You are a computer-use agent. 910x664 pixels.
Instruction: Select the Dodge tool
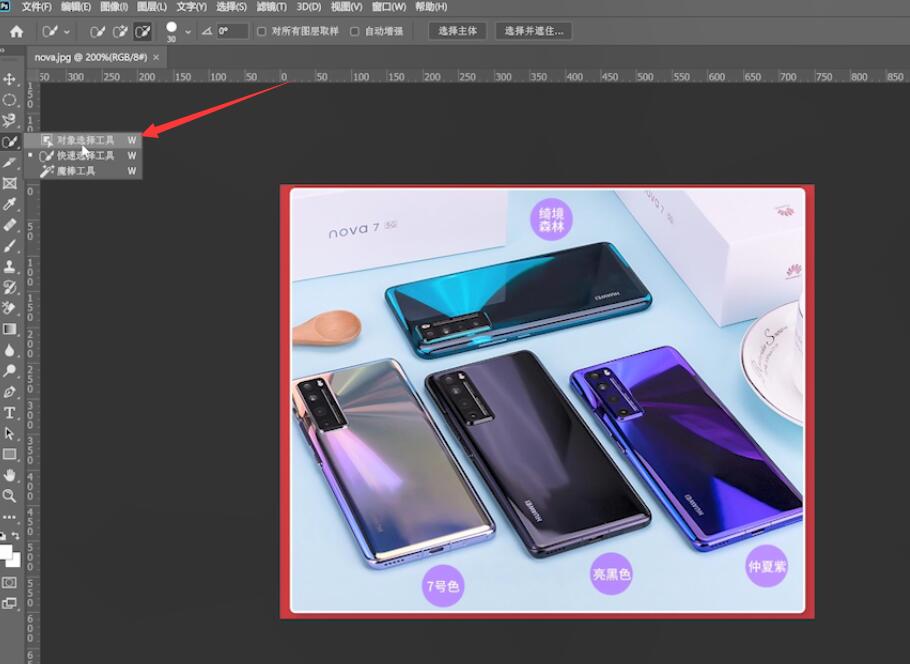click(x=9, y=371)
